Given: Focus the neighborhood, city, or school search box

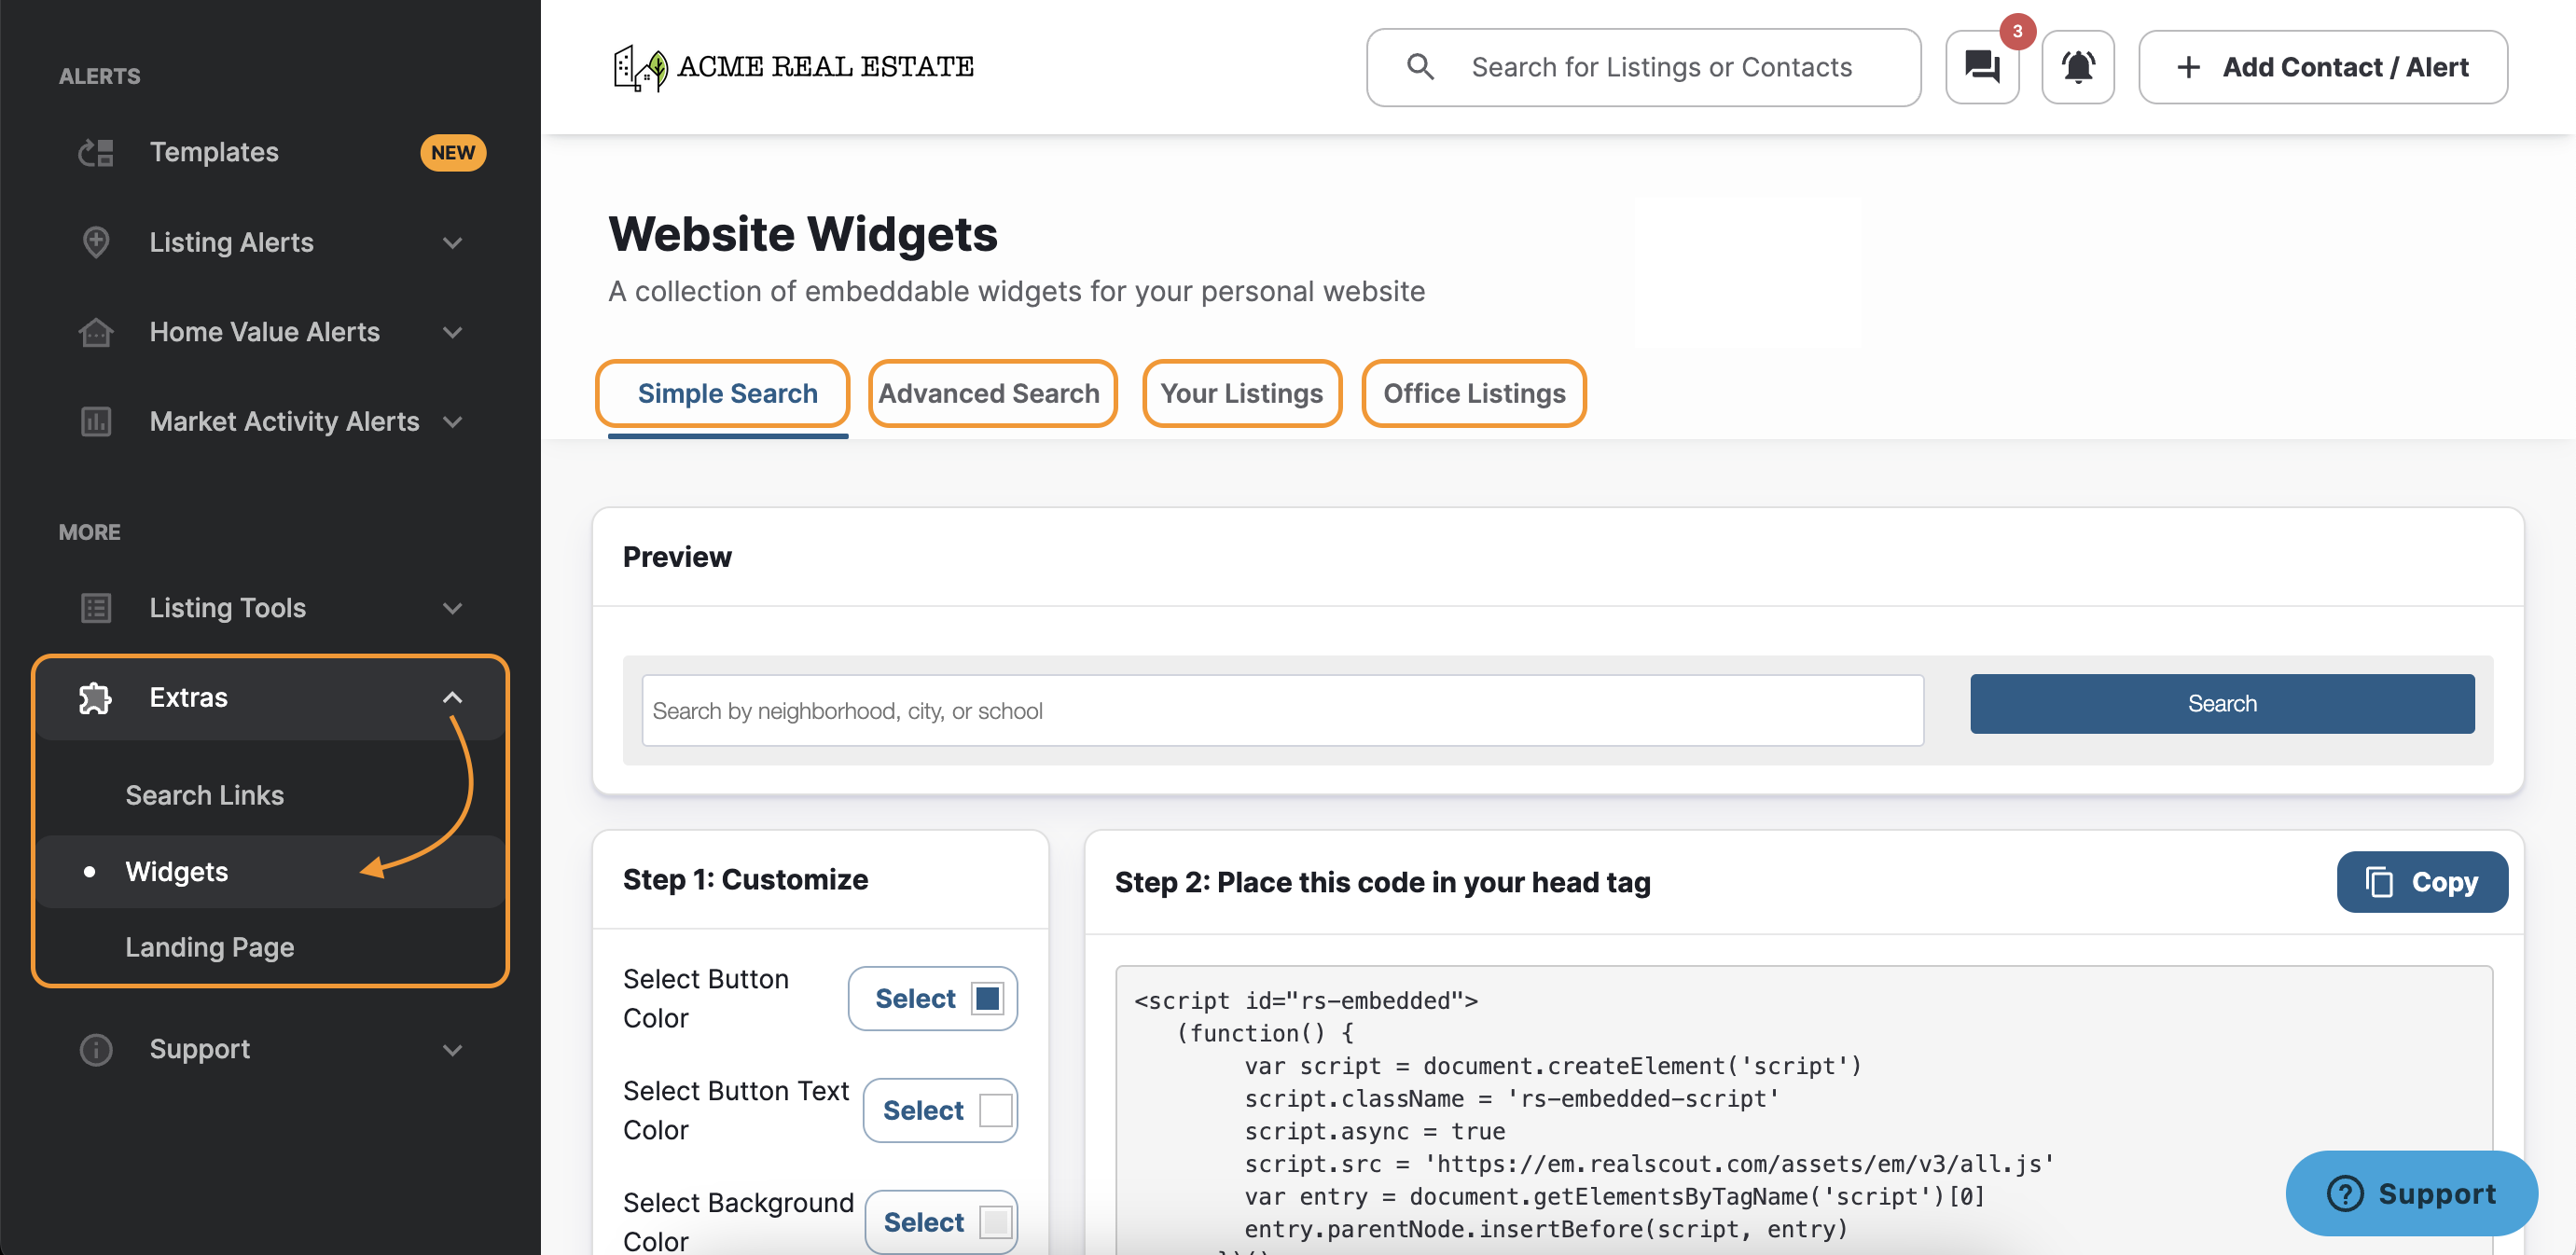Looking at the screenshot, I should pyautogui.click(x=1283, y=710).
